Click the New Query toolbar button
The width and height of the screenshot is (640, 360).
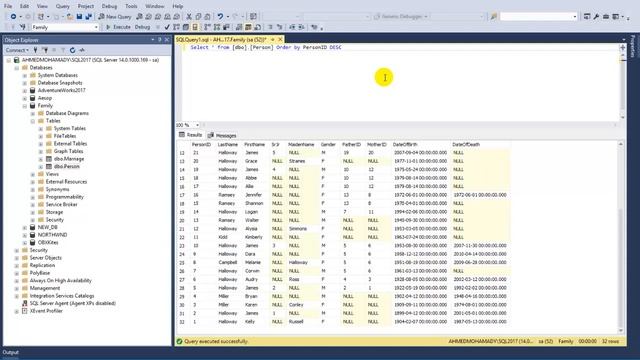115,17
